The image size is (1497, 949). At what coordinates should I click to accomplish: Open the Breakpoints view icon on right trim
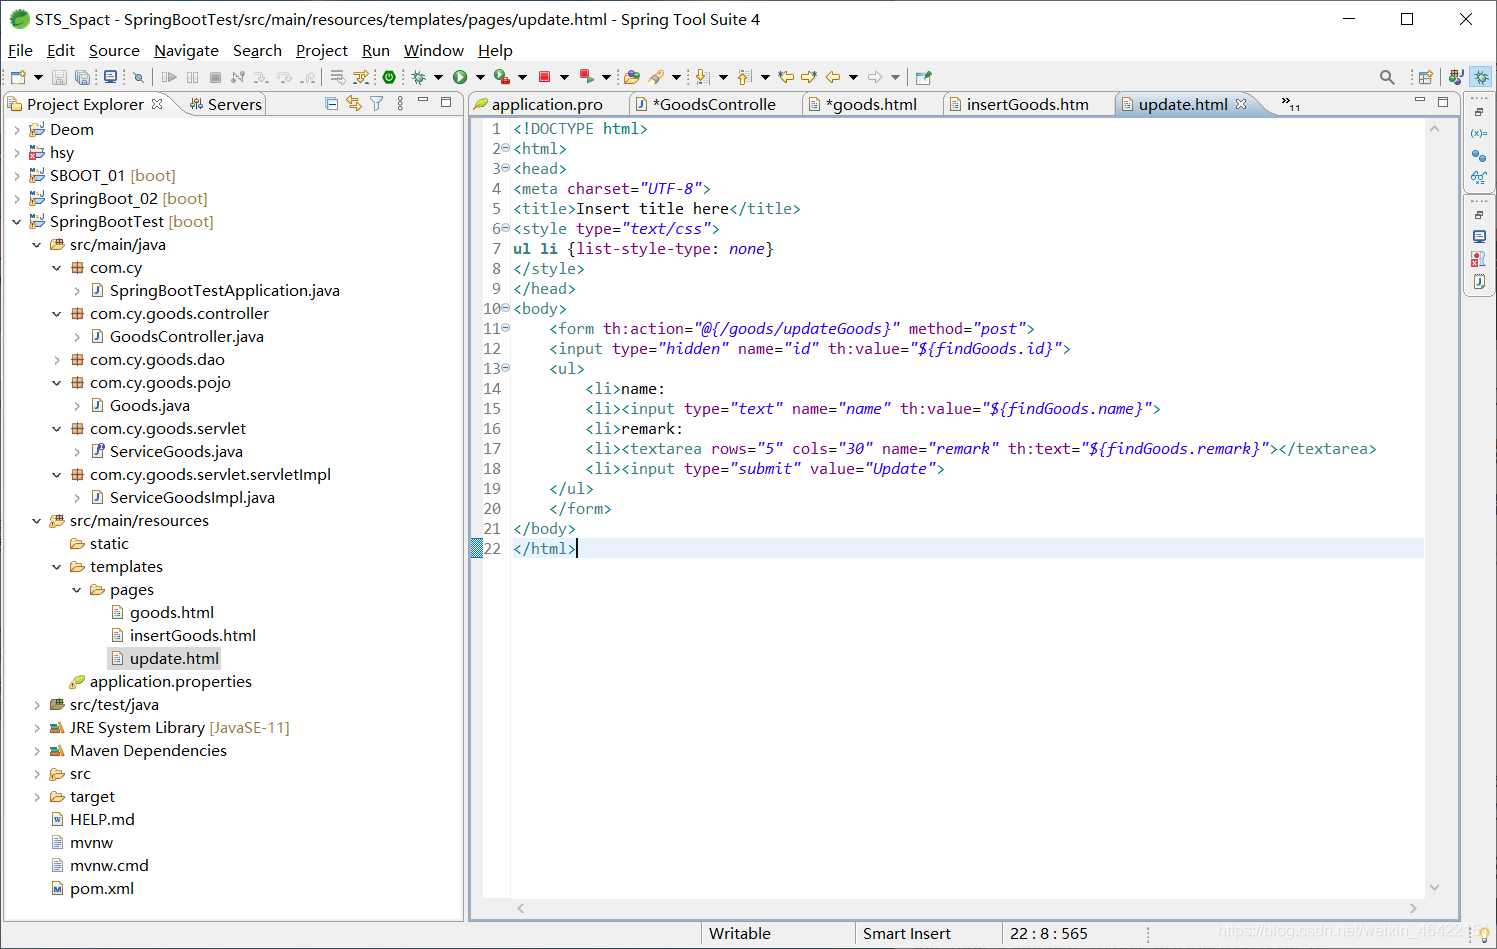pyautogui.click(x=1479, y=156)
